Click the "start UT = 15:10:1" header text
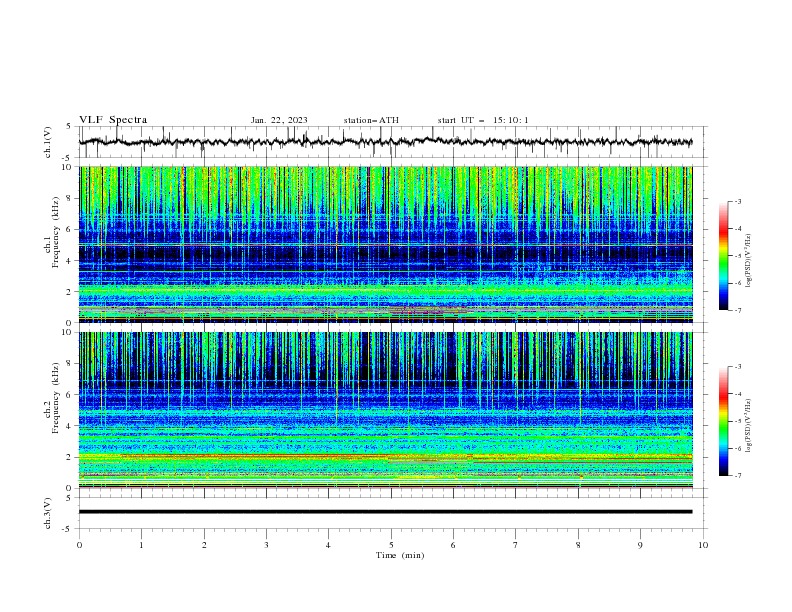 pyautogui.click(x=483, y=120)
